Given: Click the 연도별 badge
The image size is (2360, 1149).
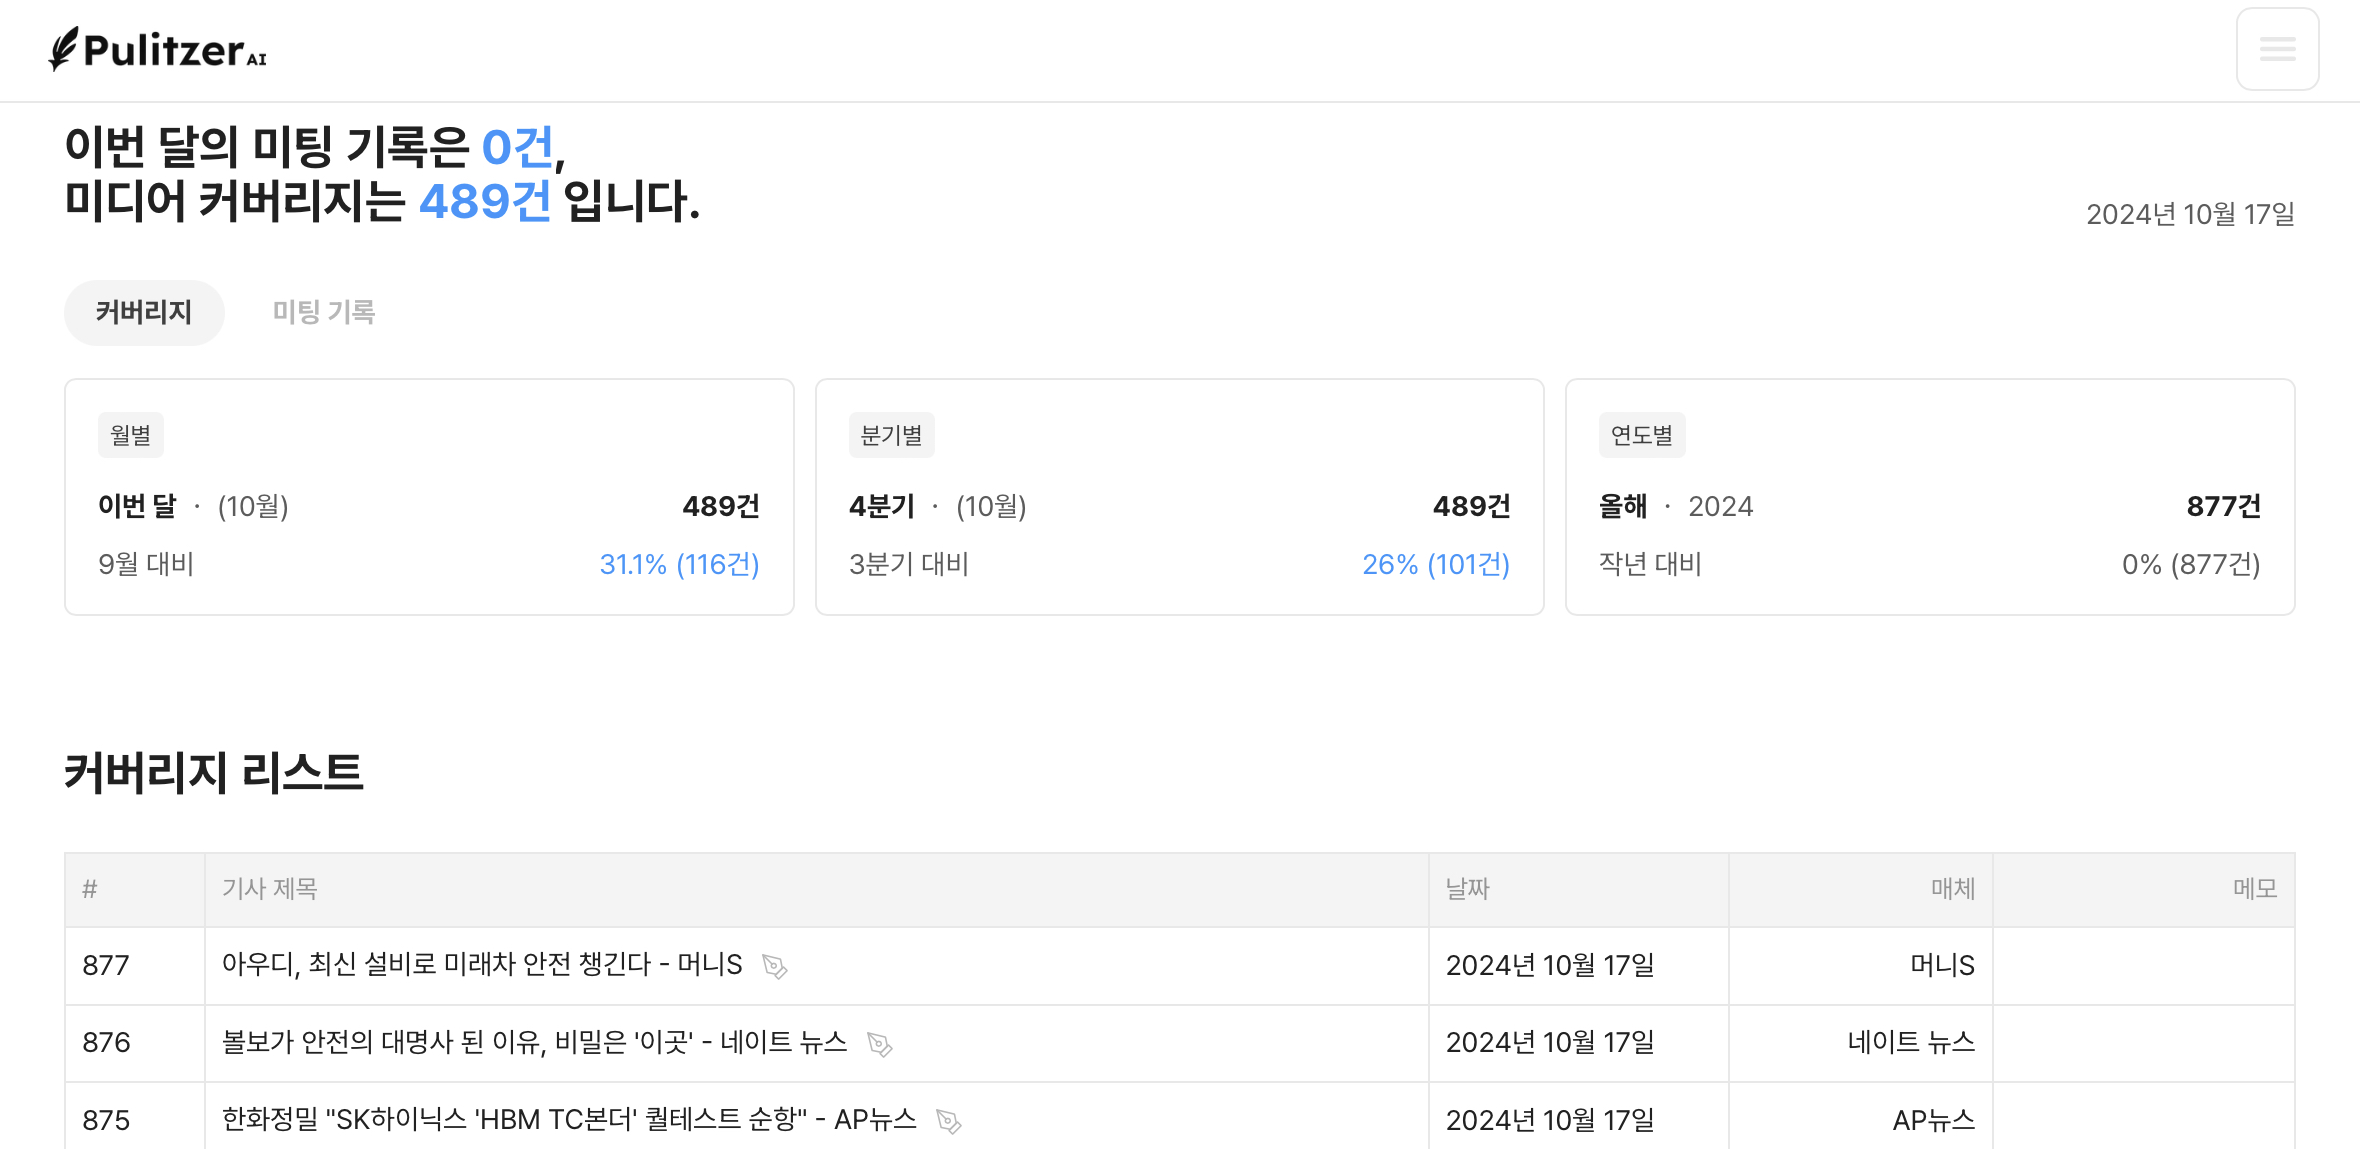Looking at the screenshot, I should (x=1641, y=436).
